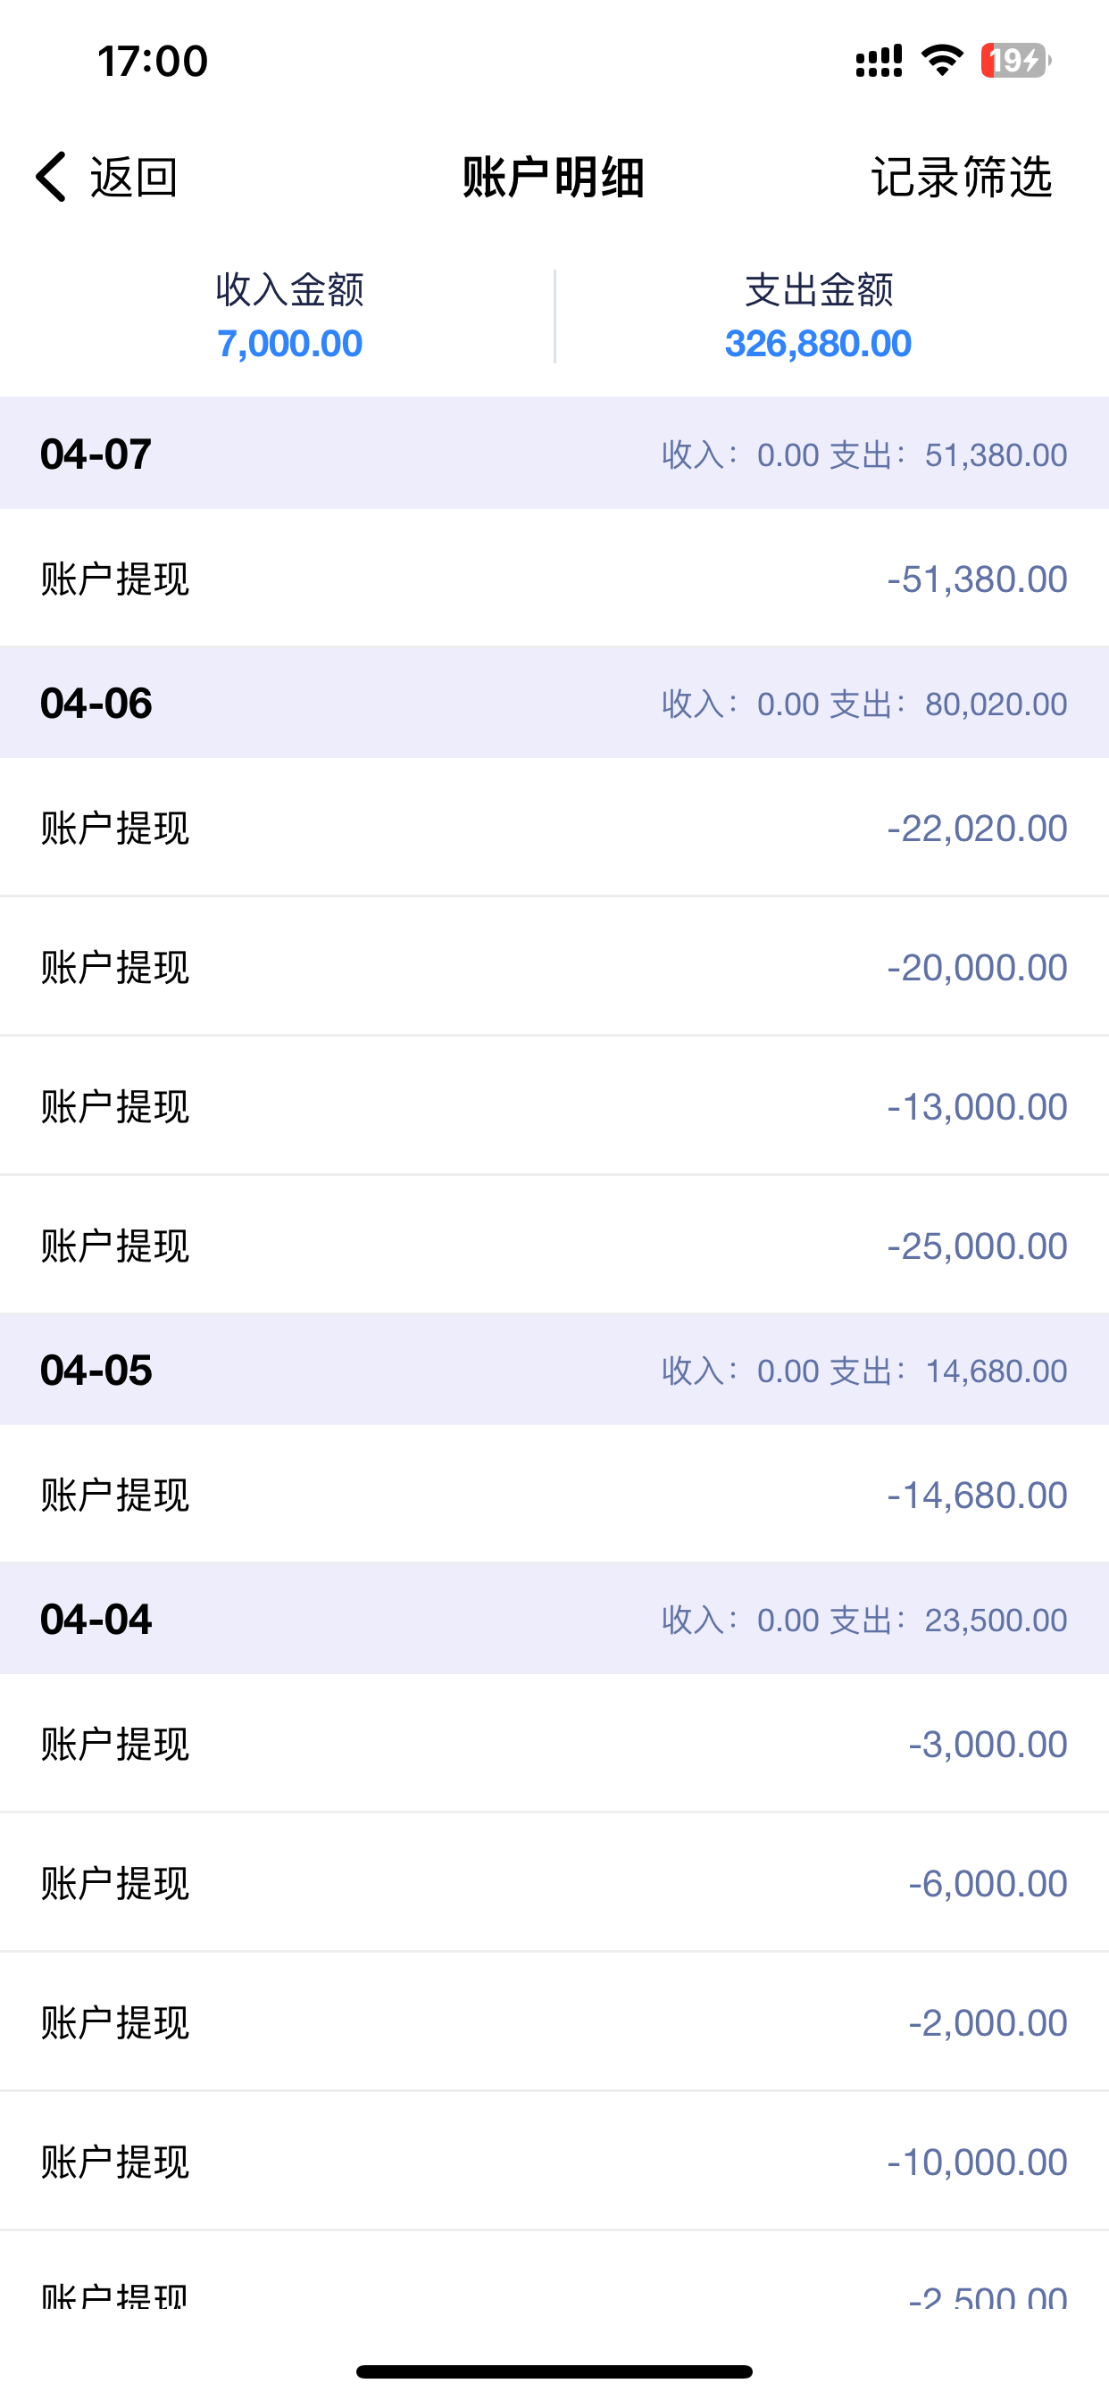Tap the Wi-Fi status icon
This screenshot has width=1109, height=2400.
[941, 60]
